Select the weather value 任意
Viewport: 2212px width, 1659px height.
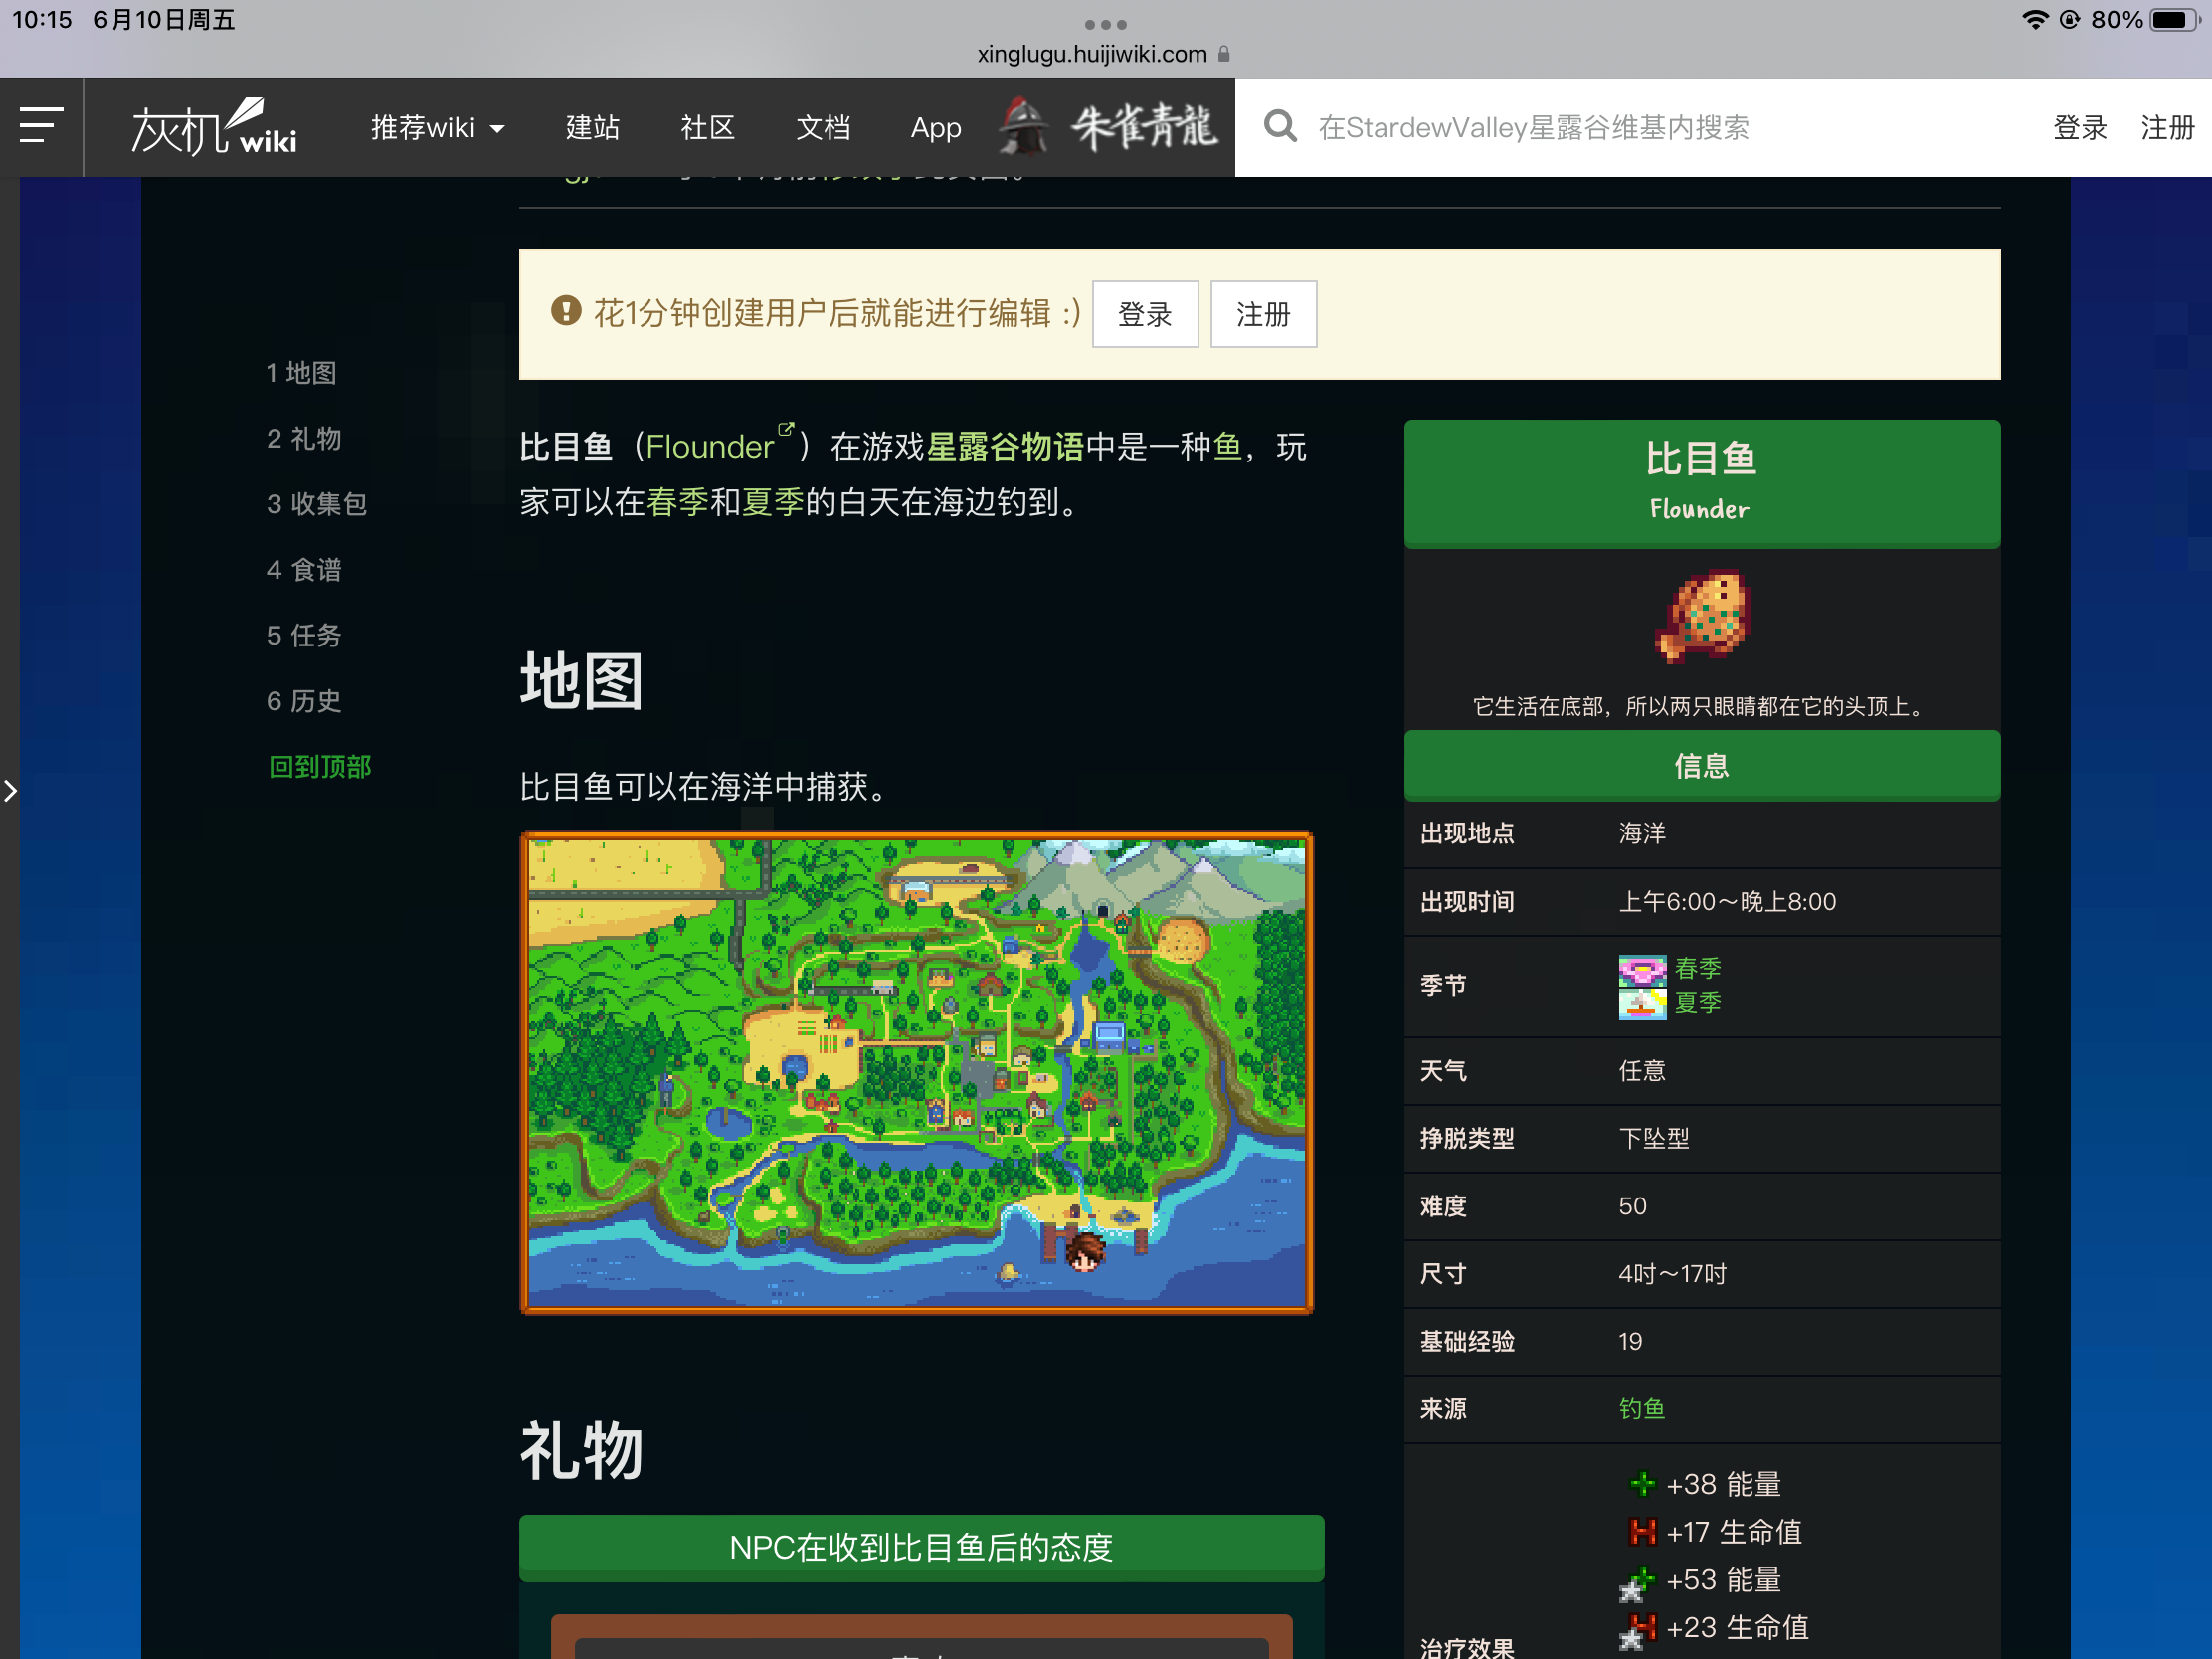pos(1642,1071)
